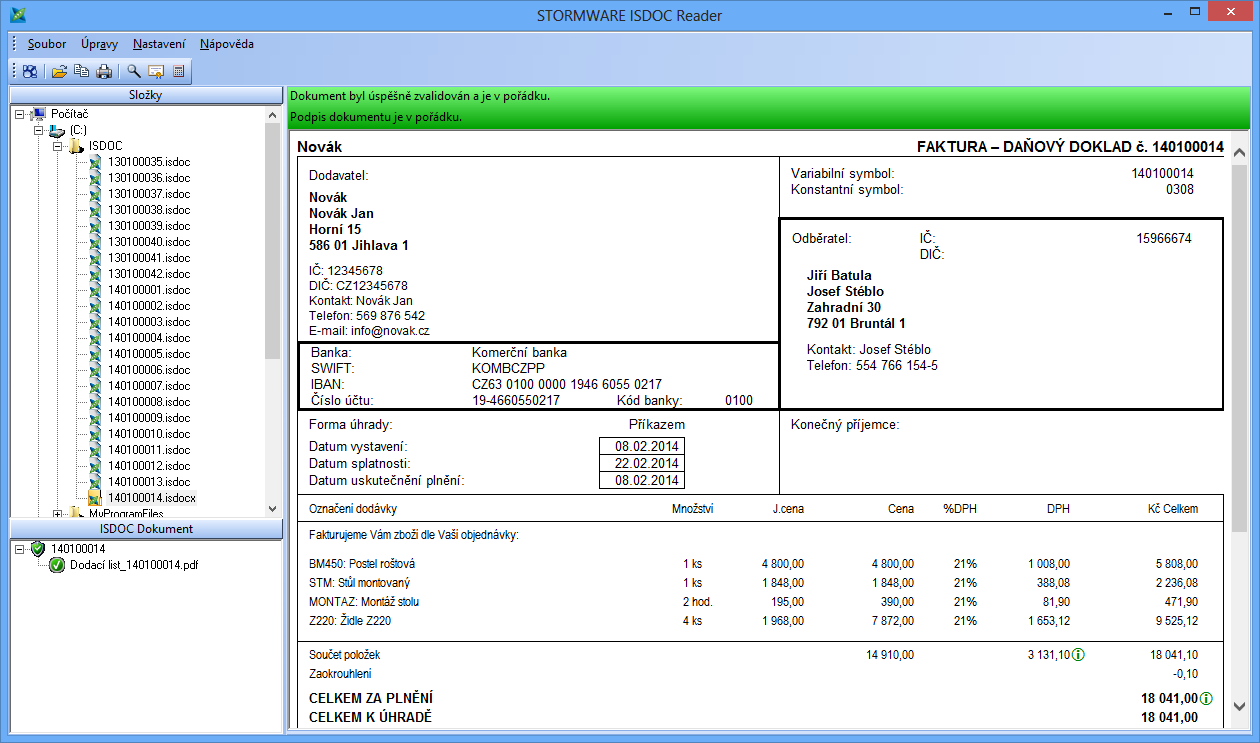Viewport: 1260px width, 743px height.
Task: Select file 140100007.isdoc
Action: click(x=149, y=386)
